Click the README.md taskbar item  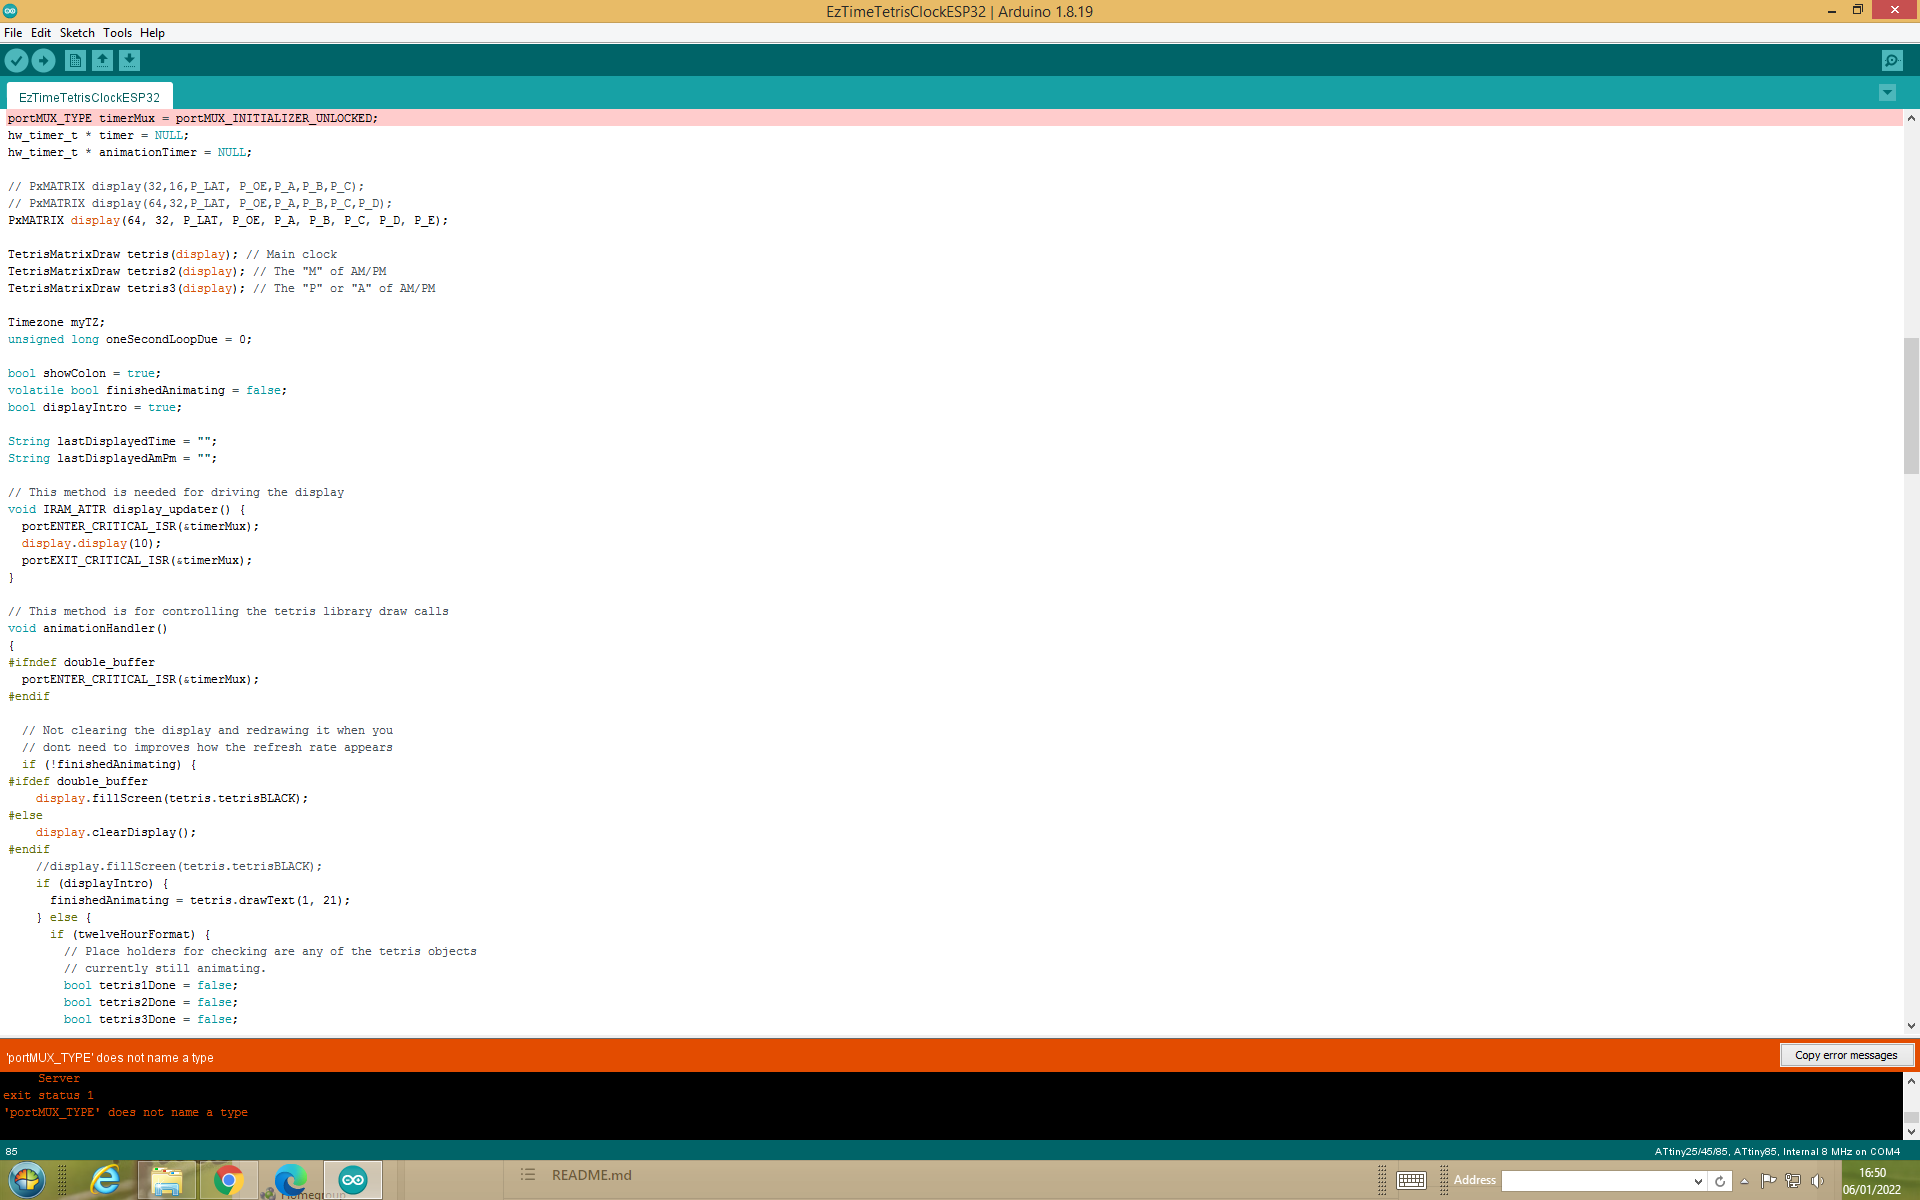click(590, 1175)
